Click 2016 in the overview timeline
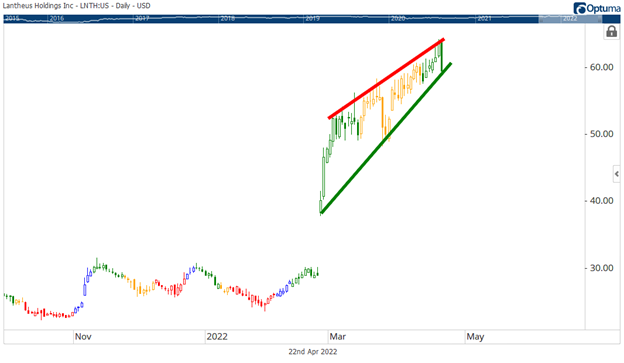 (57, 18)
